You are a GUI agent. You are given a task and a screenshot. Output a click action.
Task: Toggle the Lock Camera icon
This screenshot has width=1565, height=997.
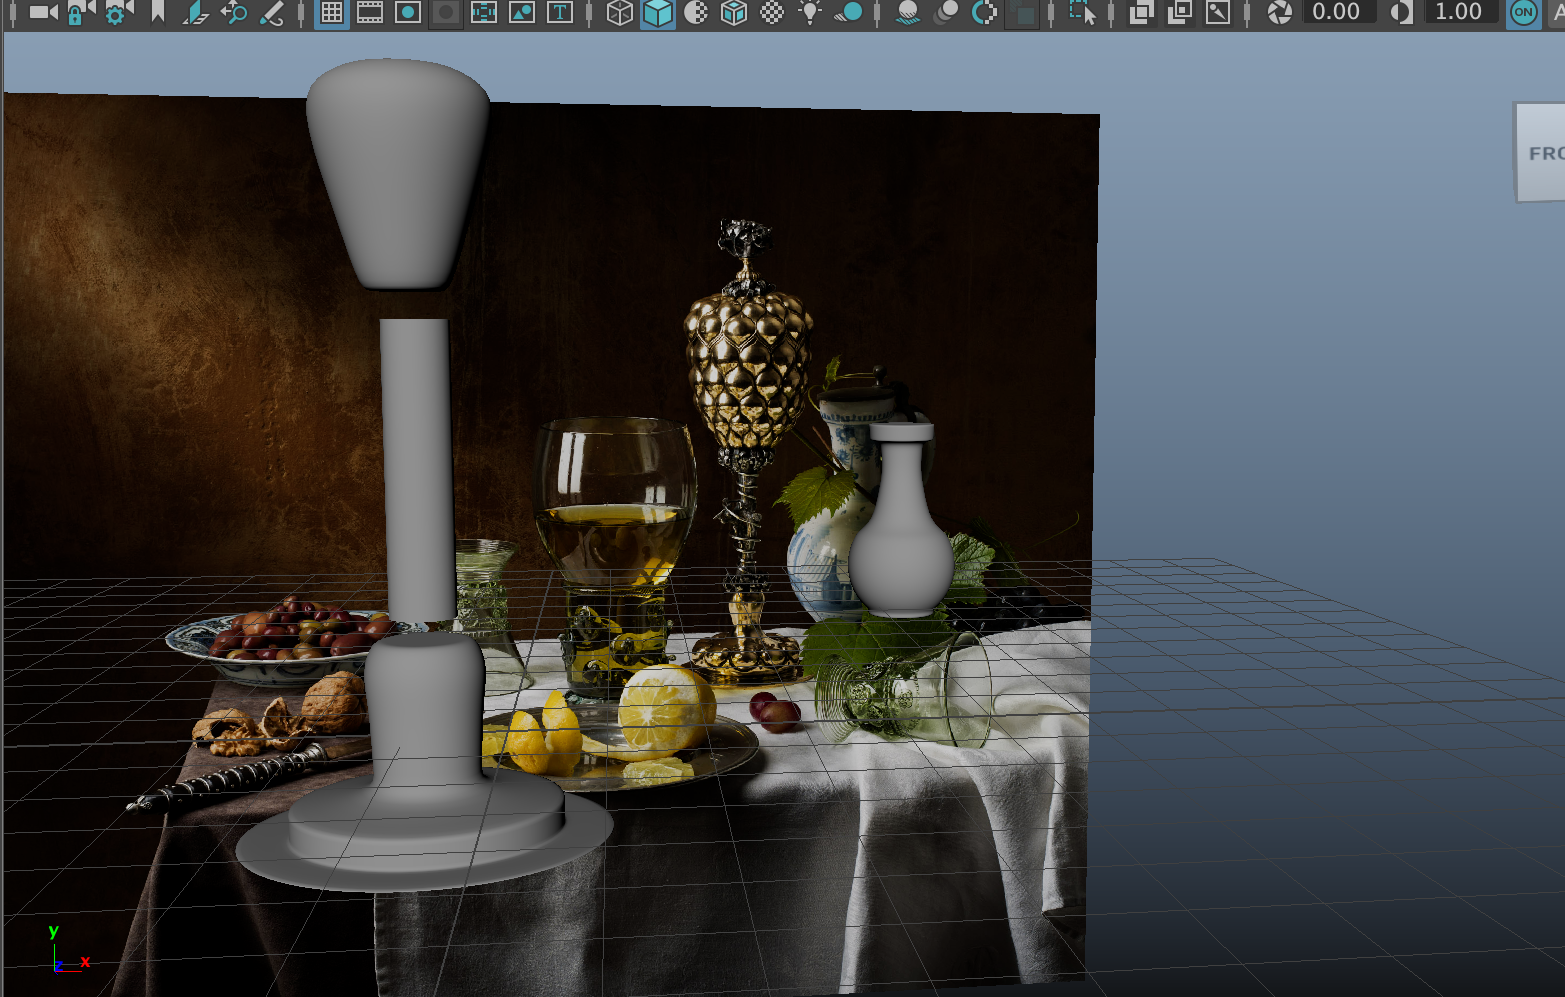(80, 13)
